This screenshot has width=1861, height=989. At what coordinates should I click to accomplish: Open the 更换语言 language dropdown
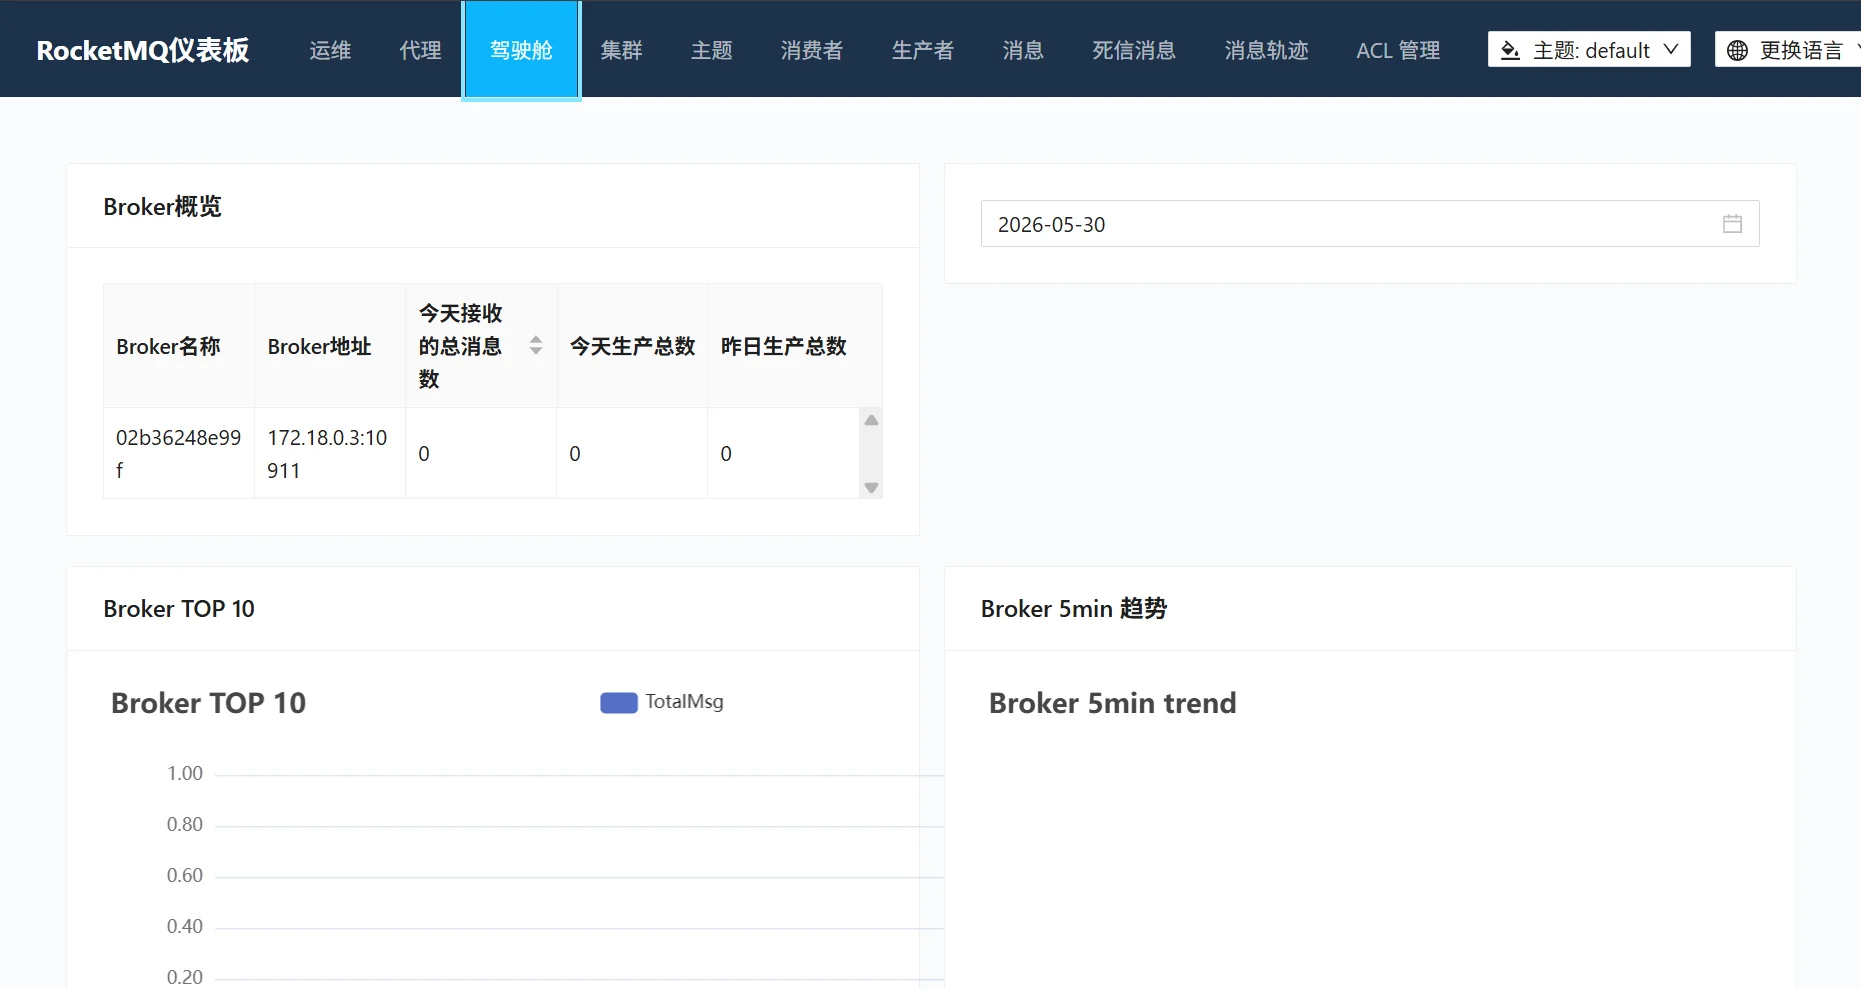pos(1790,49)
